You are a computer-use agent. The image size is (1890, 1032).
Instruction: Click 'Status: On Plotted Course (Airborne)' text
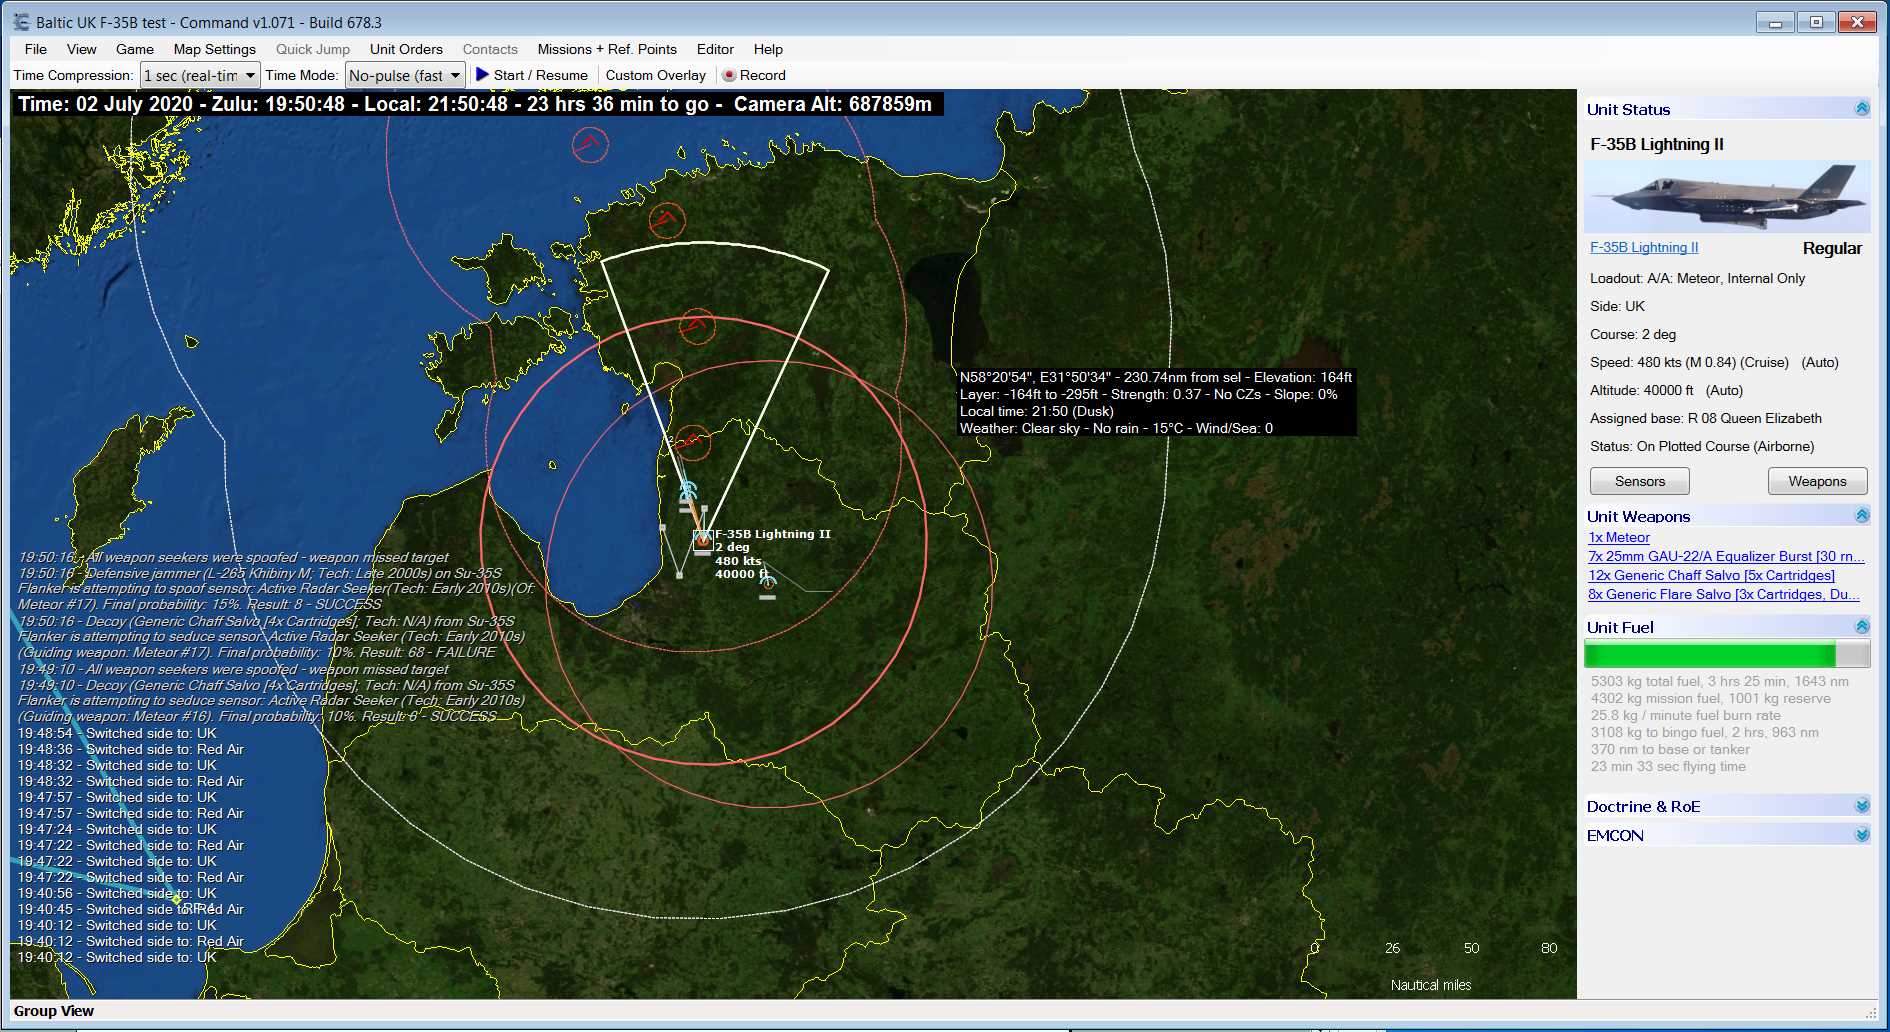tap(1702, 446)
